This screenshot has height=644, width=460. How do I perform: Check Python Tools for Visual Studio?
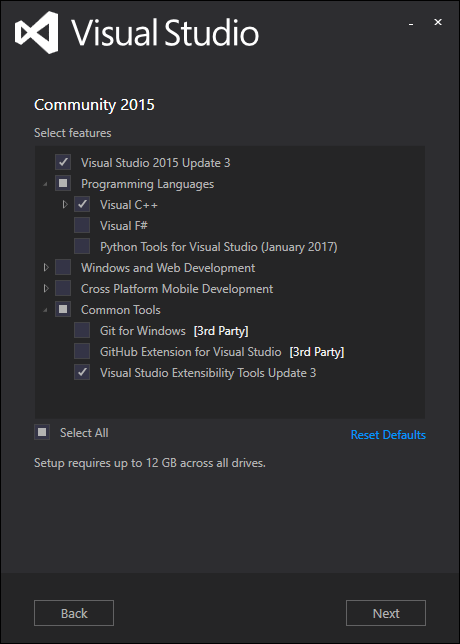click(82, 246)
